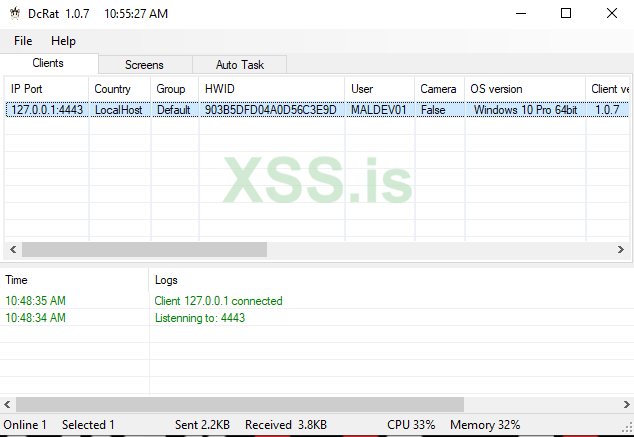Image resolution: width=634 pixels, height=437 pixels.
Task: Click the clients list right scroll arrow
Action: click(x=621, y=249)
